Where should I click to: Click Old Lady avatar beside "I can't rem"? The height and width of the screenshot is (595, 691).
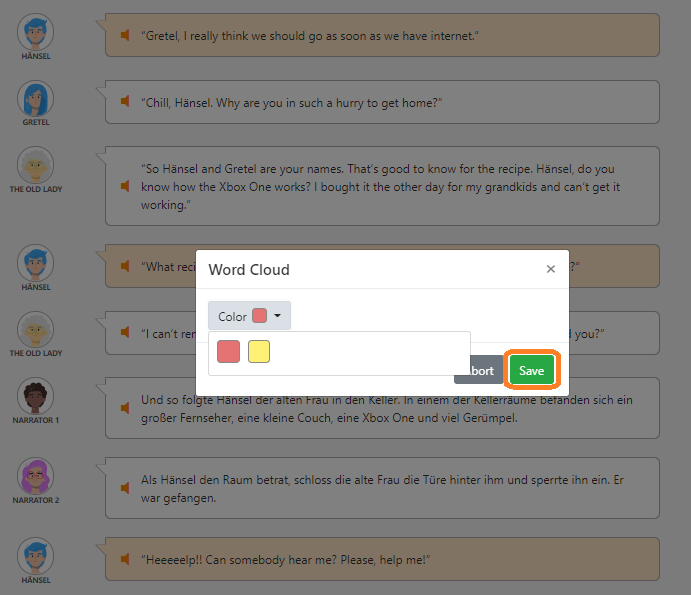coord(36,330)
